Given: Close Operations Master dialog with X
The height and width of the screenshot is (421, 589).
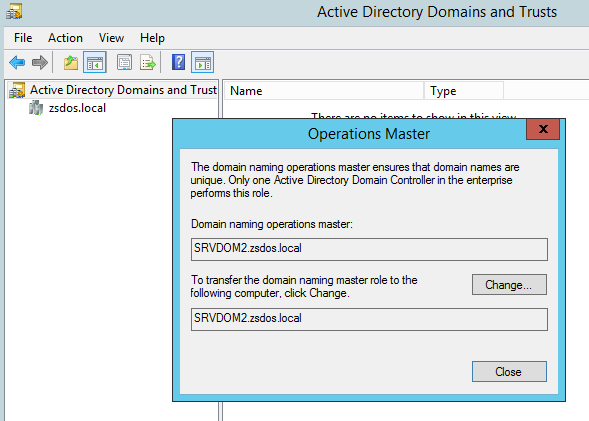Looking at the screenshot, I should pyautogui.click(x=543, y=129).
